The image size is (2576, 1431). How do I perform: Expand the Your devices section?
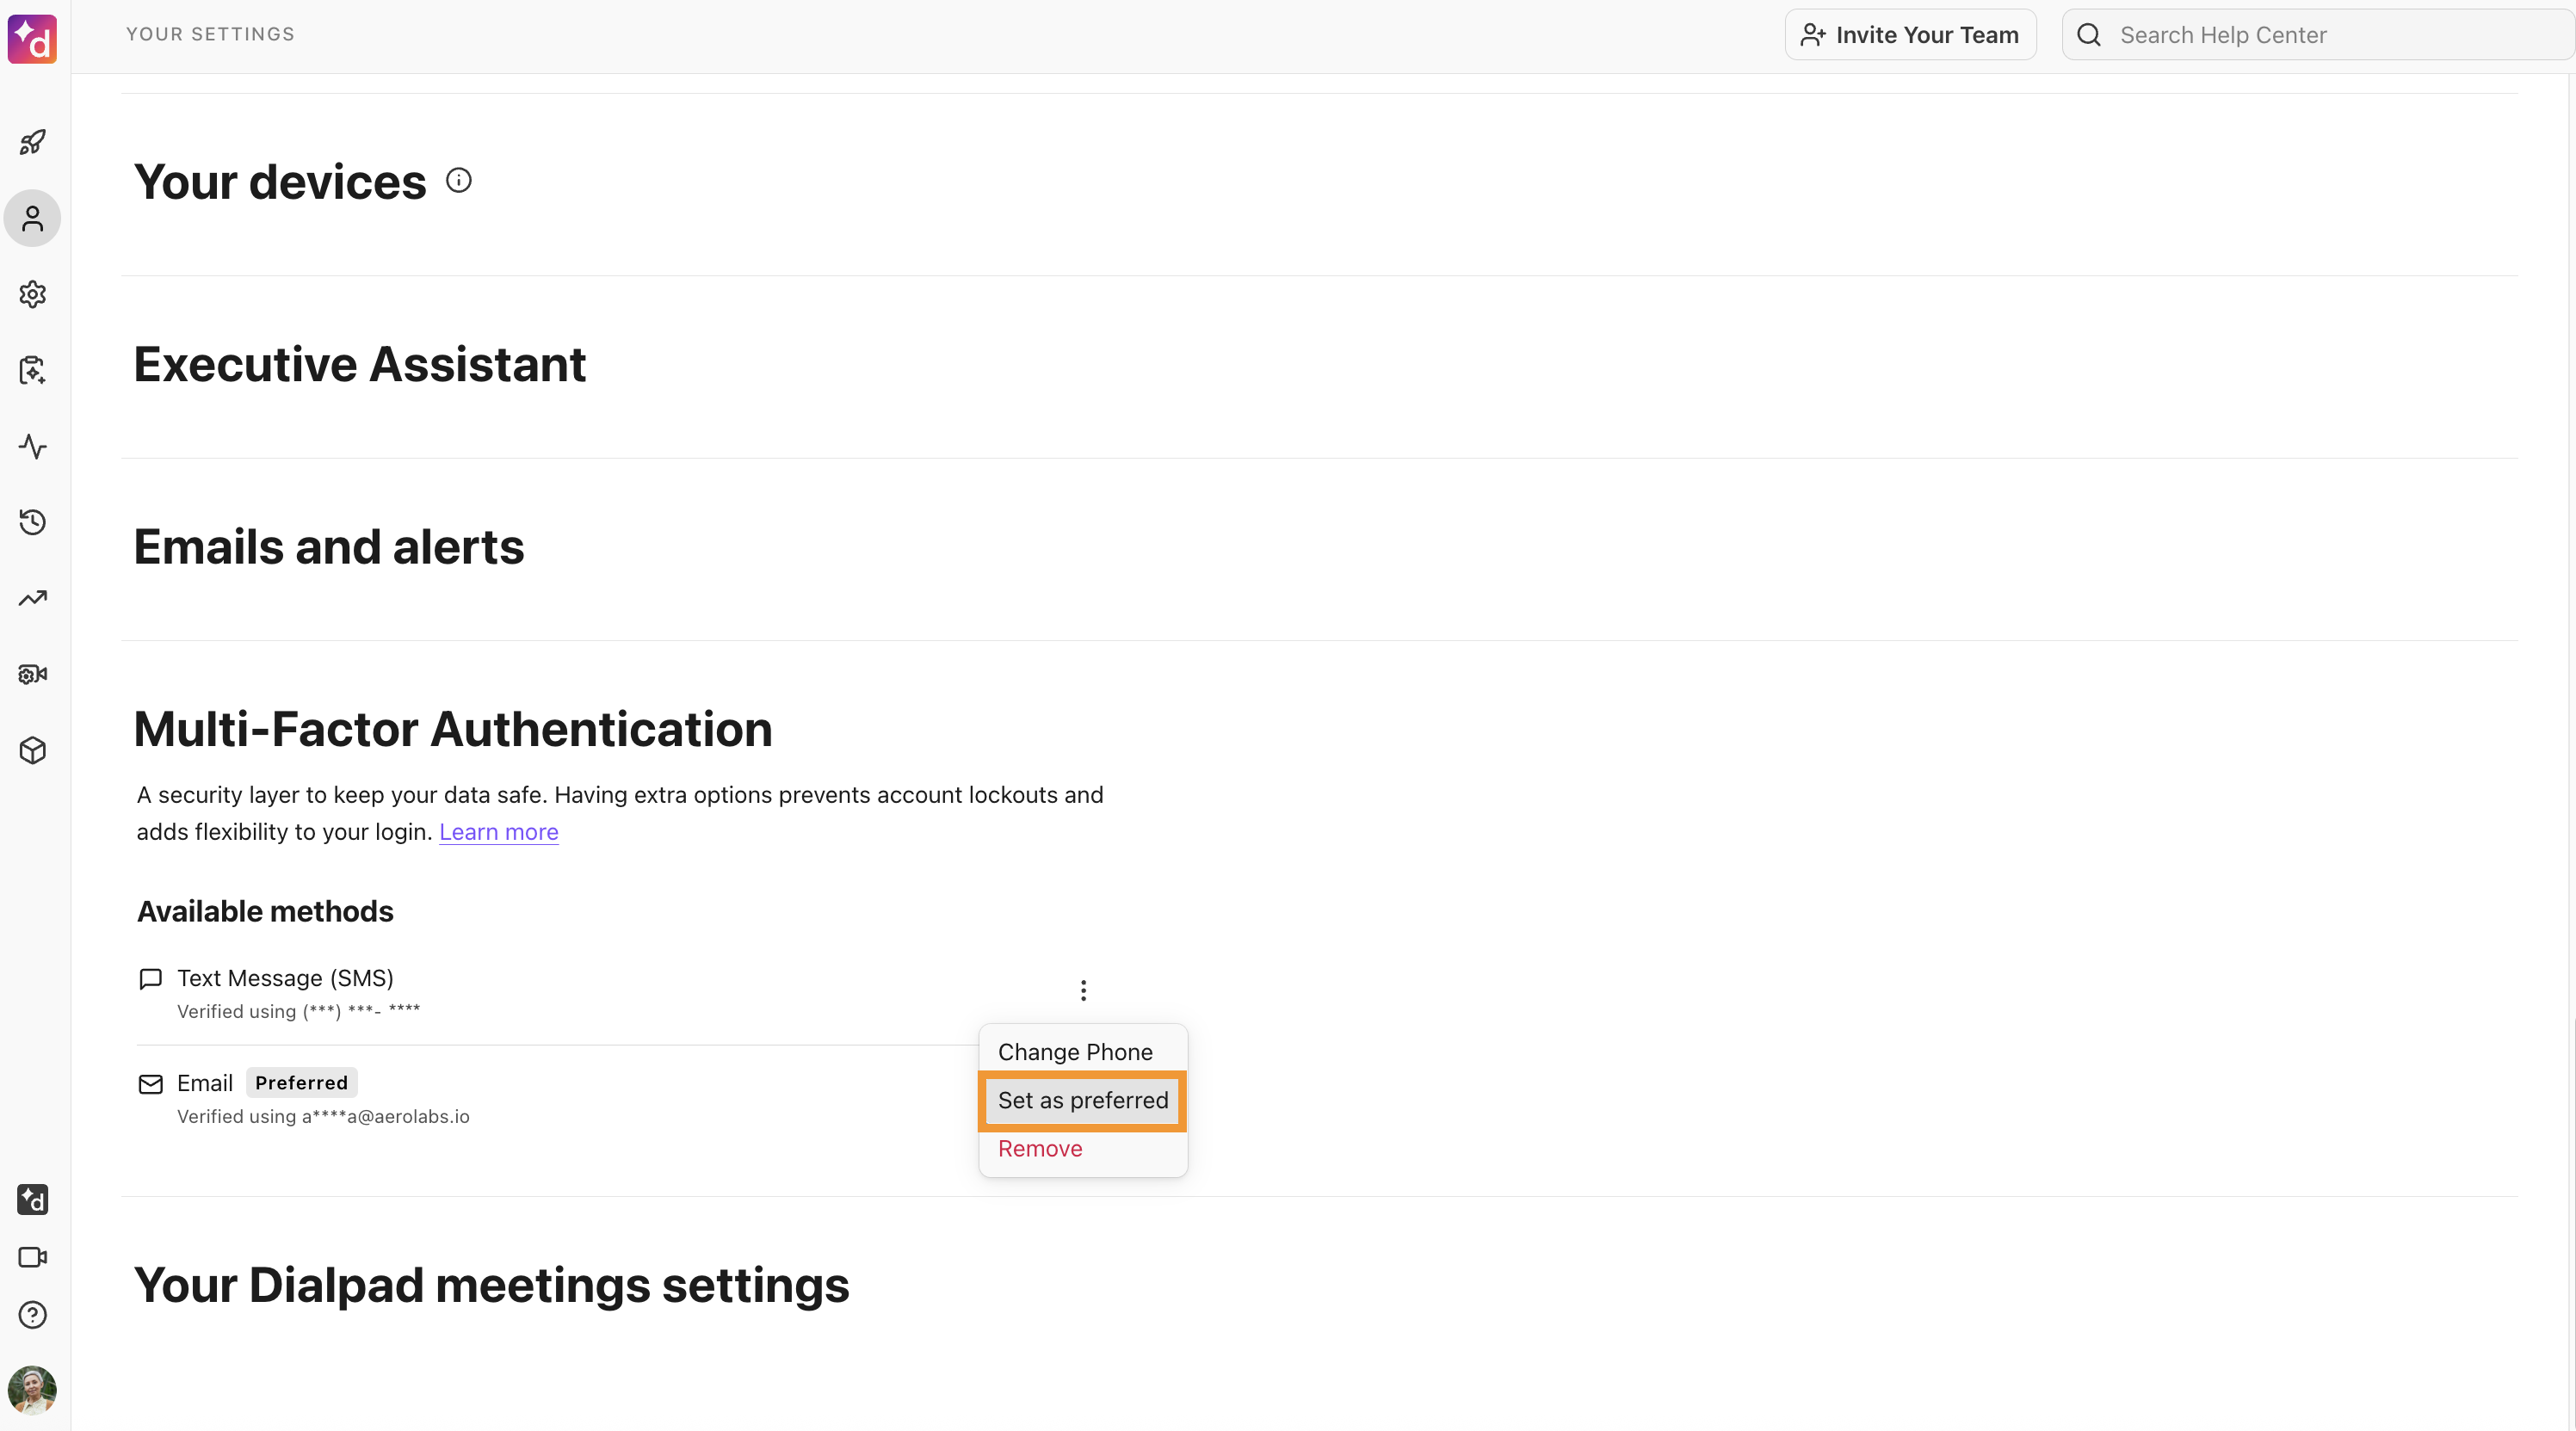tap(279, 182)
